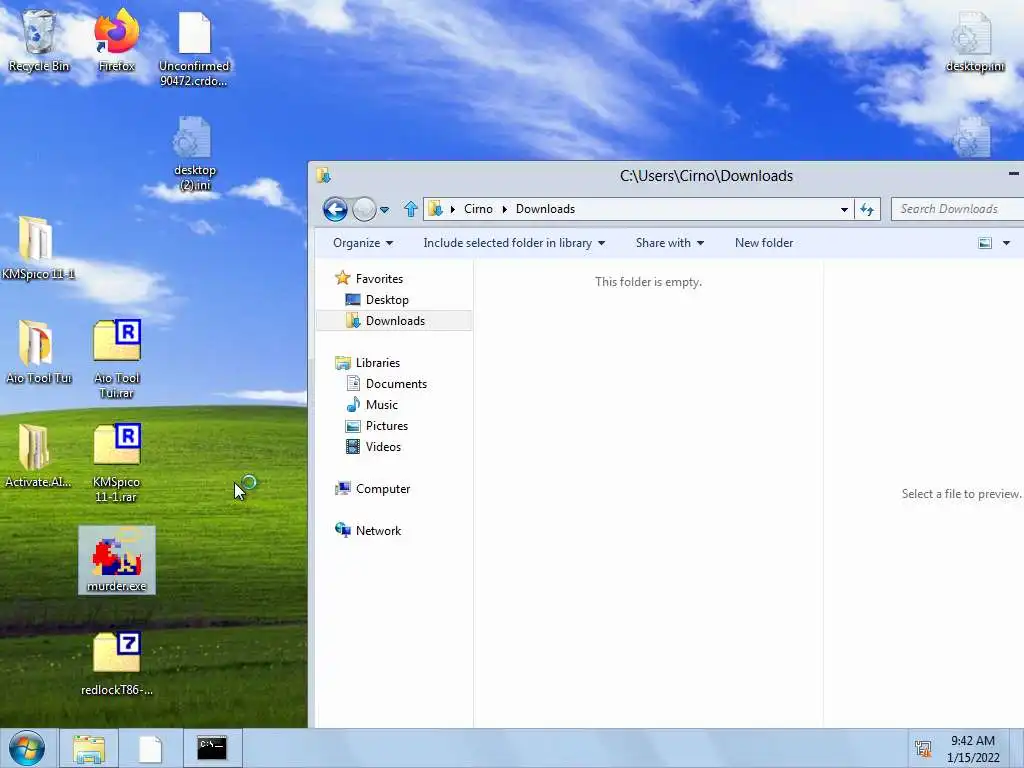Minimize the Downloads Explorer window
This screenshot has height=768, width=1024.
(1014, 174)
